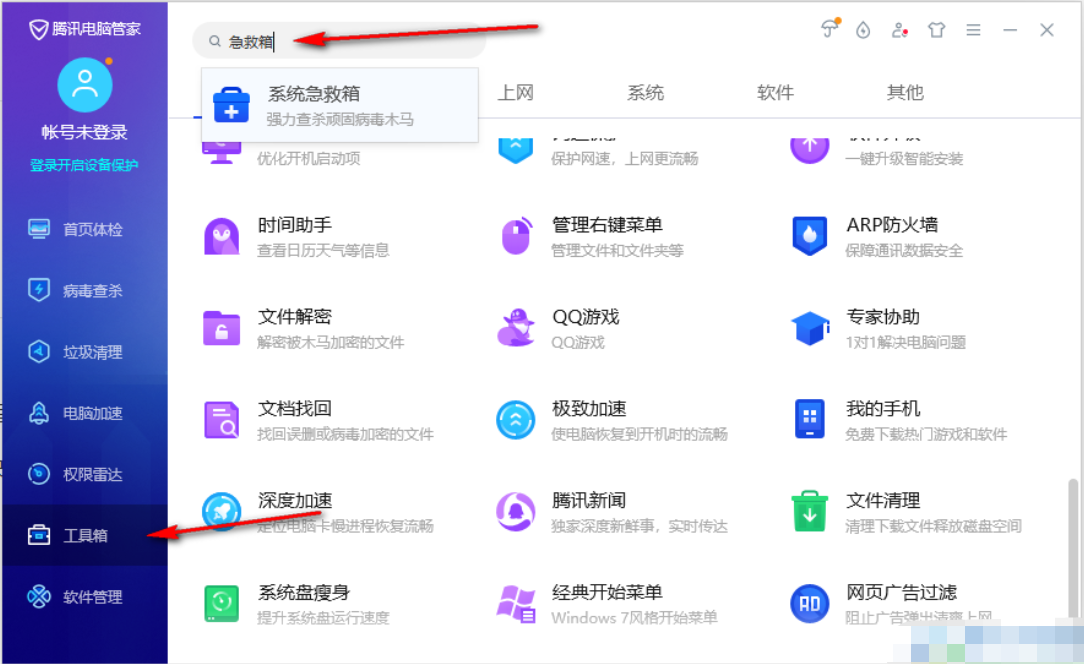1084x664 pixels.
Task: Launch the 极致加速 circular icon
Action: [516, 420]
